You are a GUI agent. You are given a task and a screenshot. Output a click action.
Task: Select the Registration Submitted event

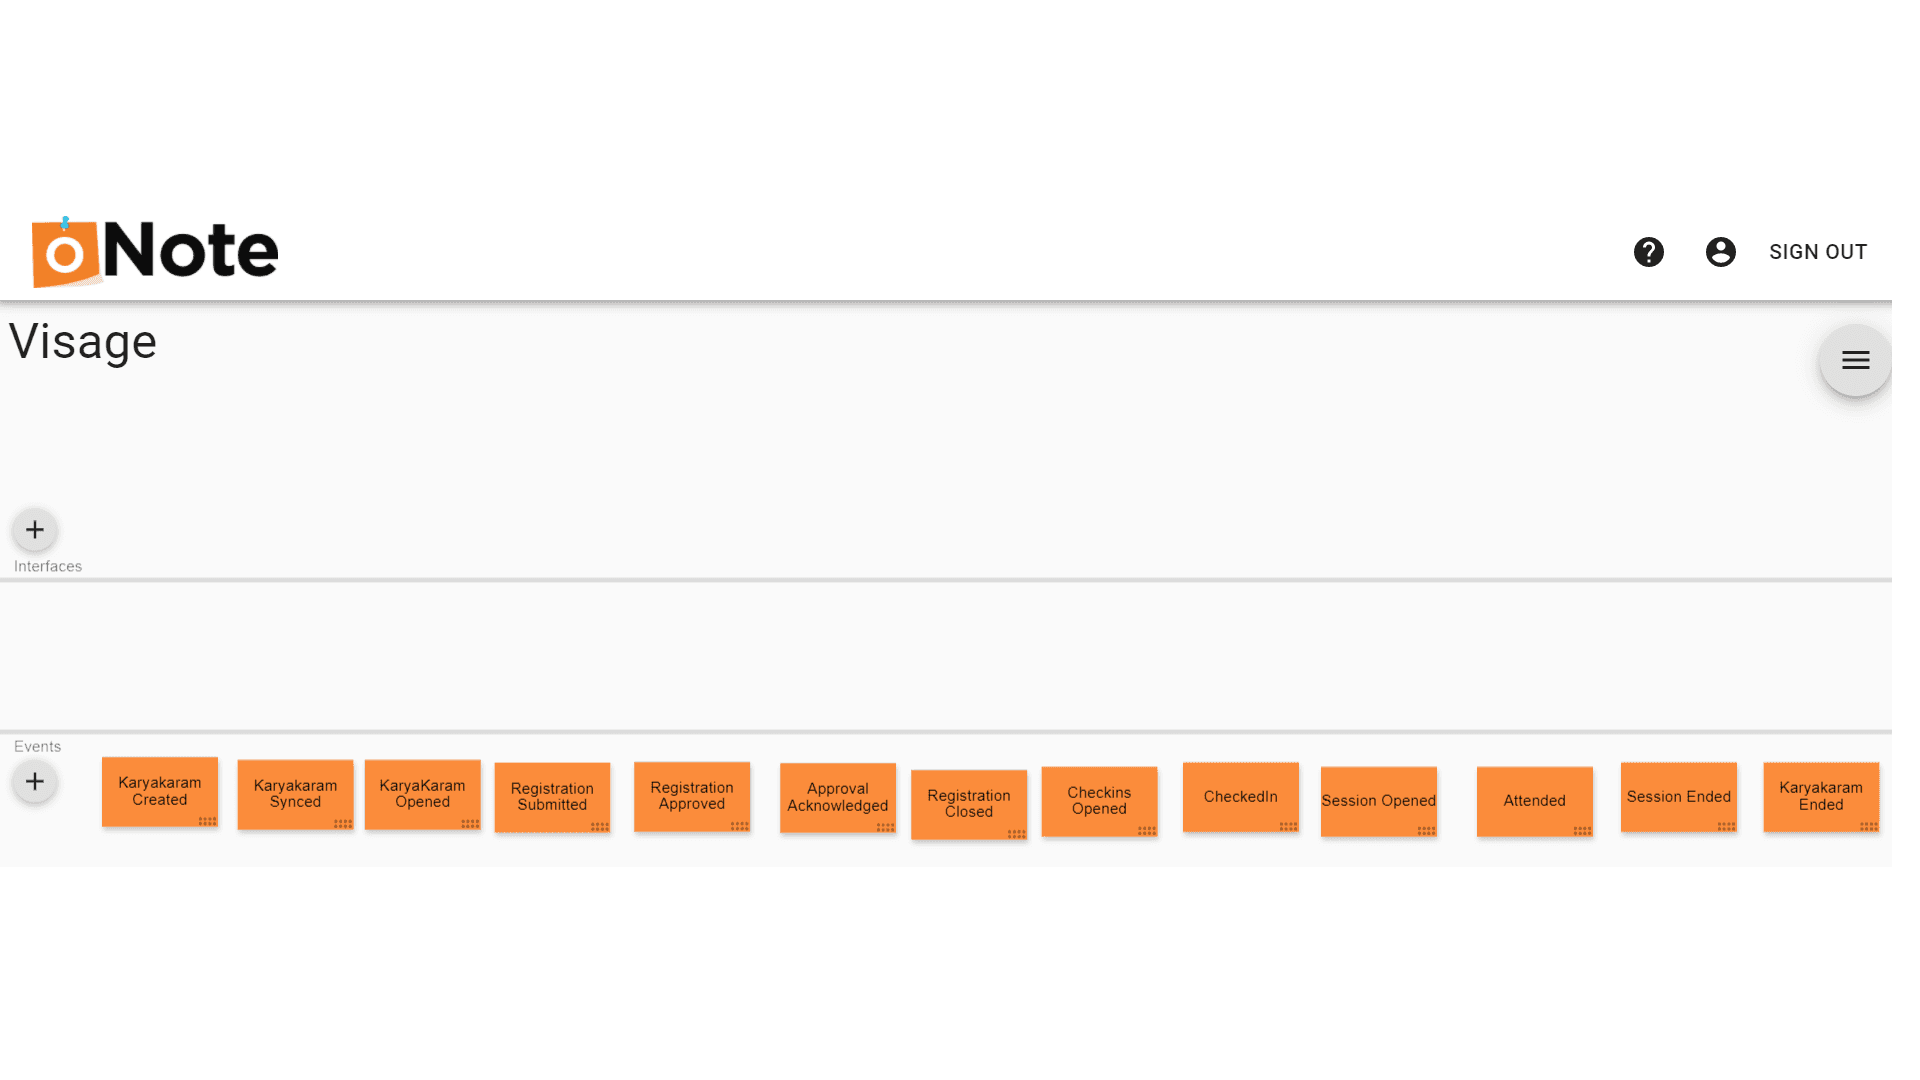[x=551, y=796]
